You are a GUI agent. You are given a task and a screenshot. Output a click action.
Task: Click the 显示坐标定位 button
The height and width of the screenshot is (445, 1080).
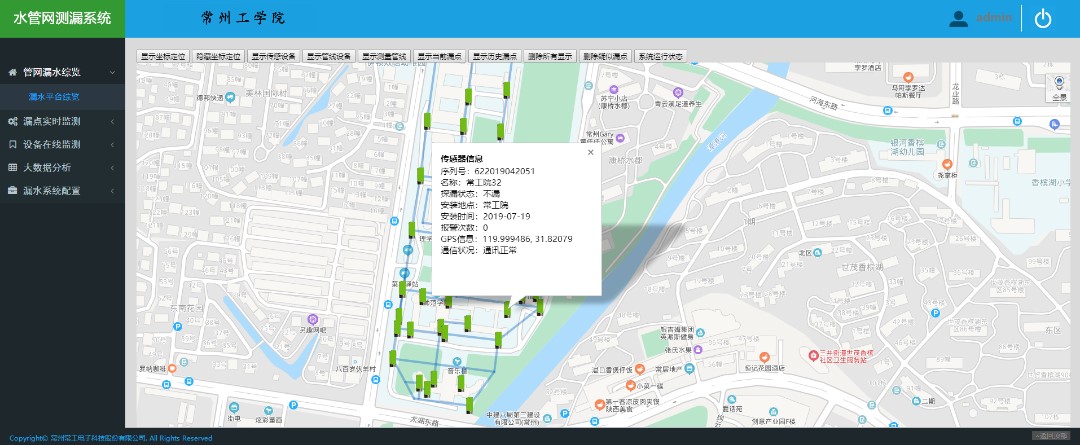163,57
